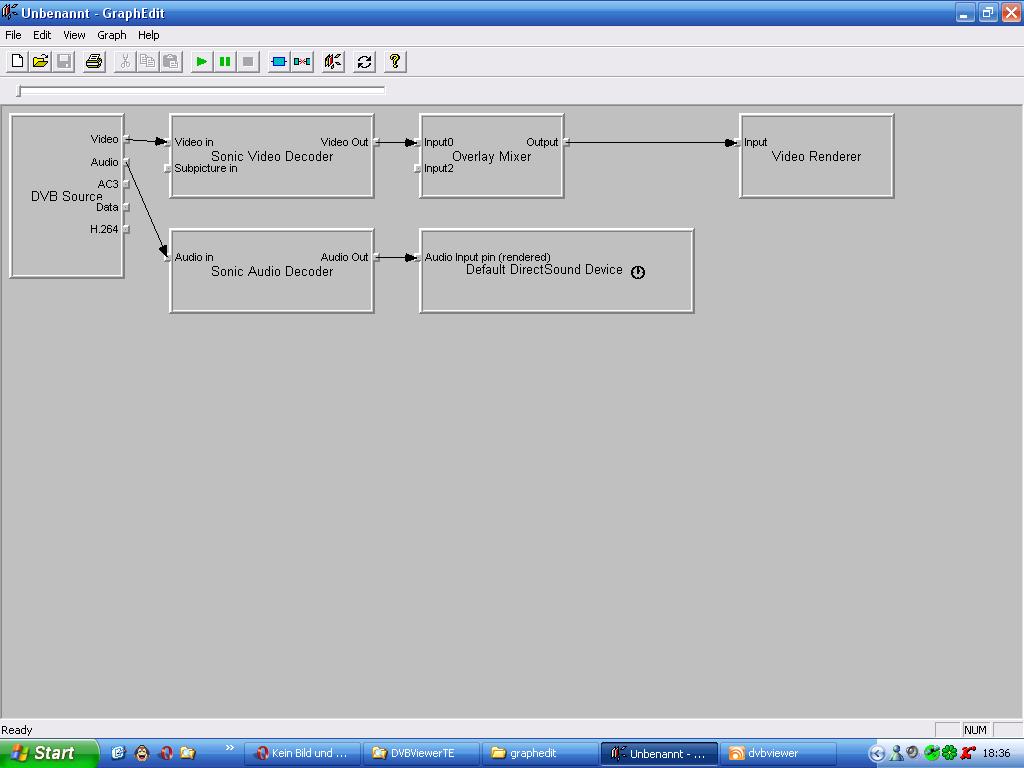This screenshot has width=1024, height=768.
Task: Click the Output pin on Overlay Mixer
Action: (x=566, y=142)
